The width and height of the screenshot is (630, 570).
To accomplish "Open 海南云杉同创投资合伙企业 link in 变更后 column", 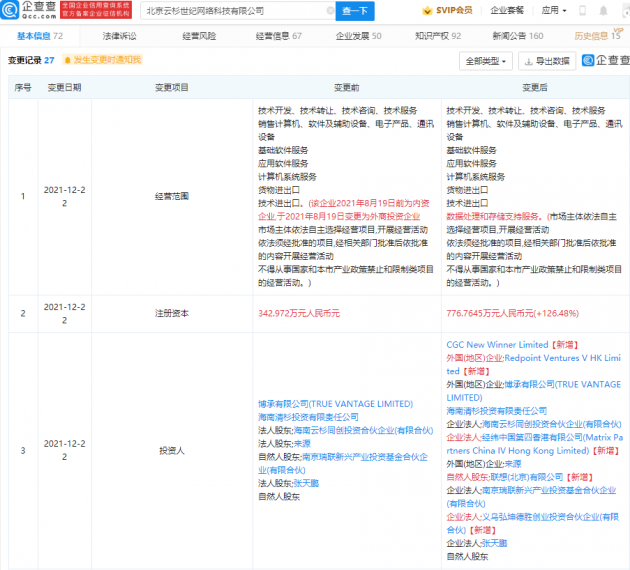I will coord(551,424).
